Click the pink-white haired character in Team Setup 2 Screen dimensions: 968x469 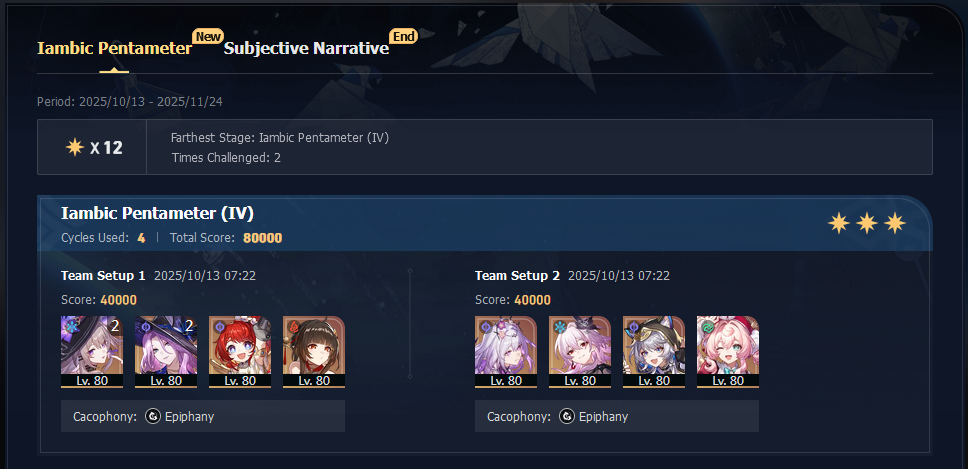[580, 352]
